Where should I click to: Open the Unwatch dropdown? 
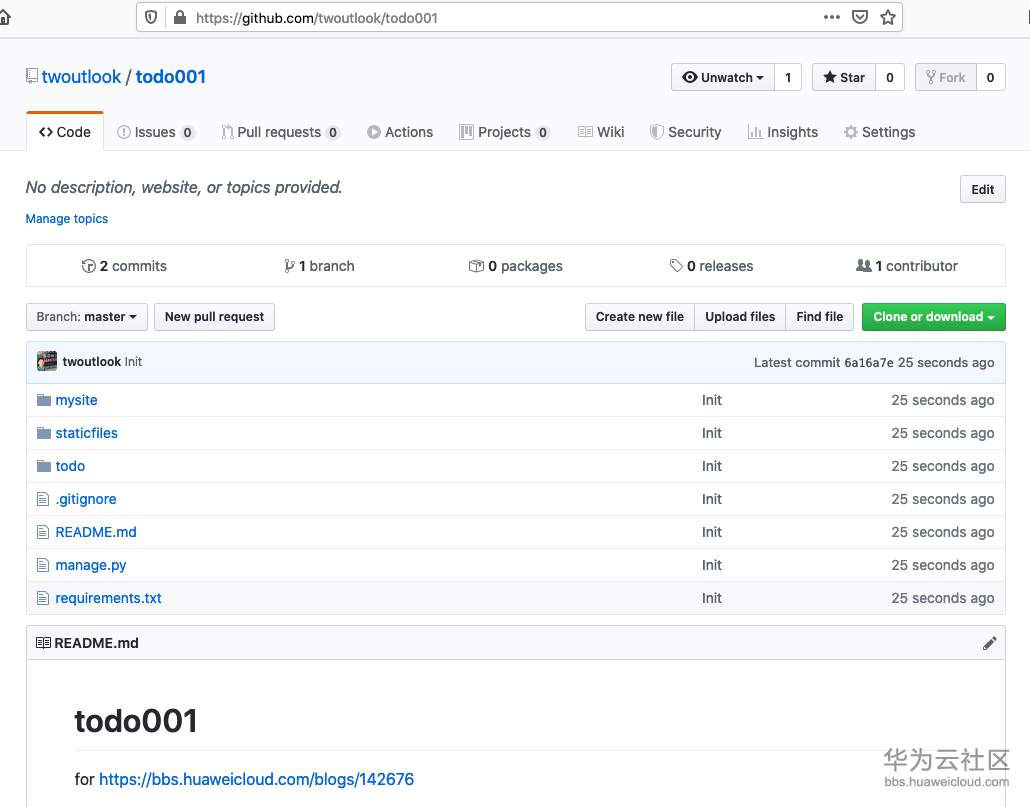(x=723, y=77)
